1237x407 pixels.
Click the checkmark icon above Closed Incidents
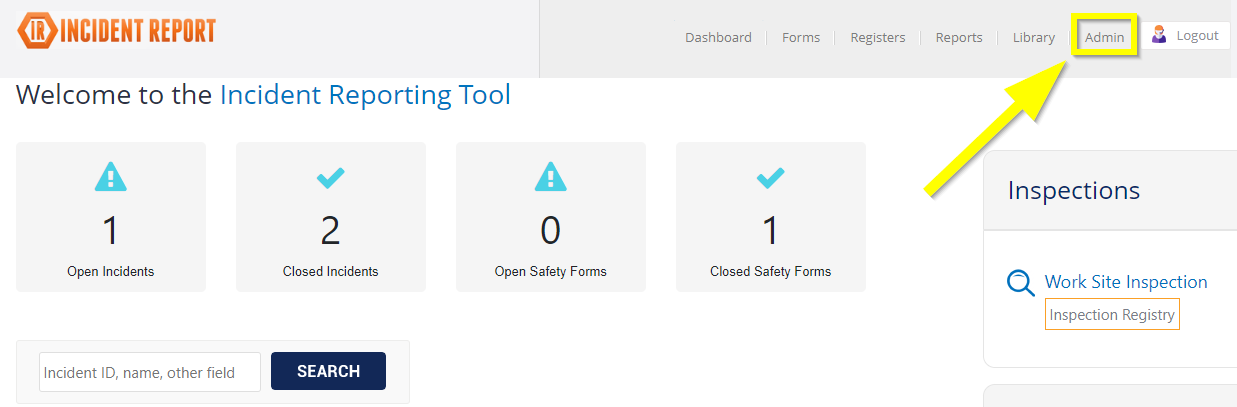tap(331, 178)
